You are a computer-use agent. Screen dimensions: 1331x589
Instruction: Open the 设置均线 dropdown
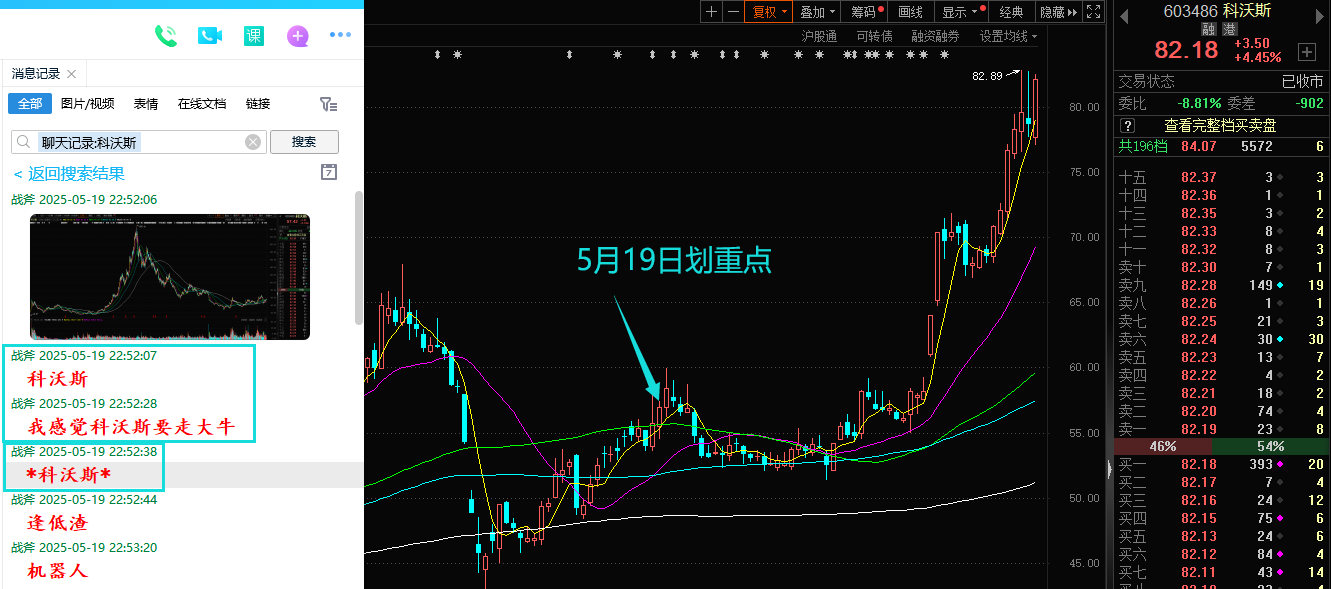tap(1008, 36)
